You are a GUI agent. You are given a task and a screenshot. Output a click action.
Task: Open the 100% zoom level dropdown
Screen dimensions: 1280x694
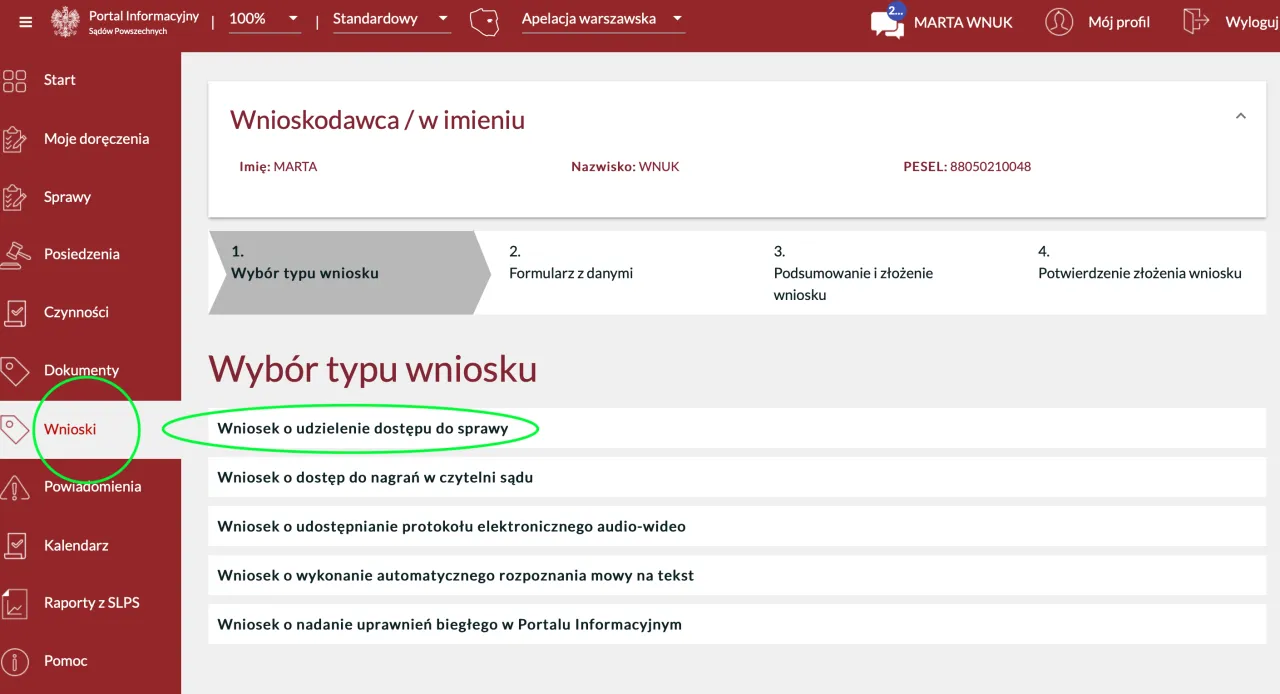(264, 17)
